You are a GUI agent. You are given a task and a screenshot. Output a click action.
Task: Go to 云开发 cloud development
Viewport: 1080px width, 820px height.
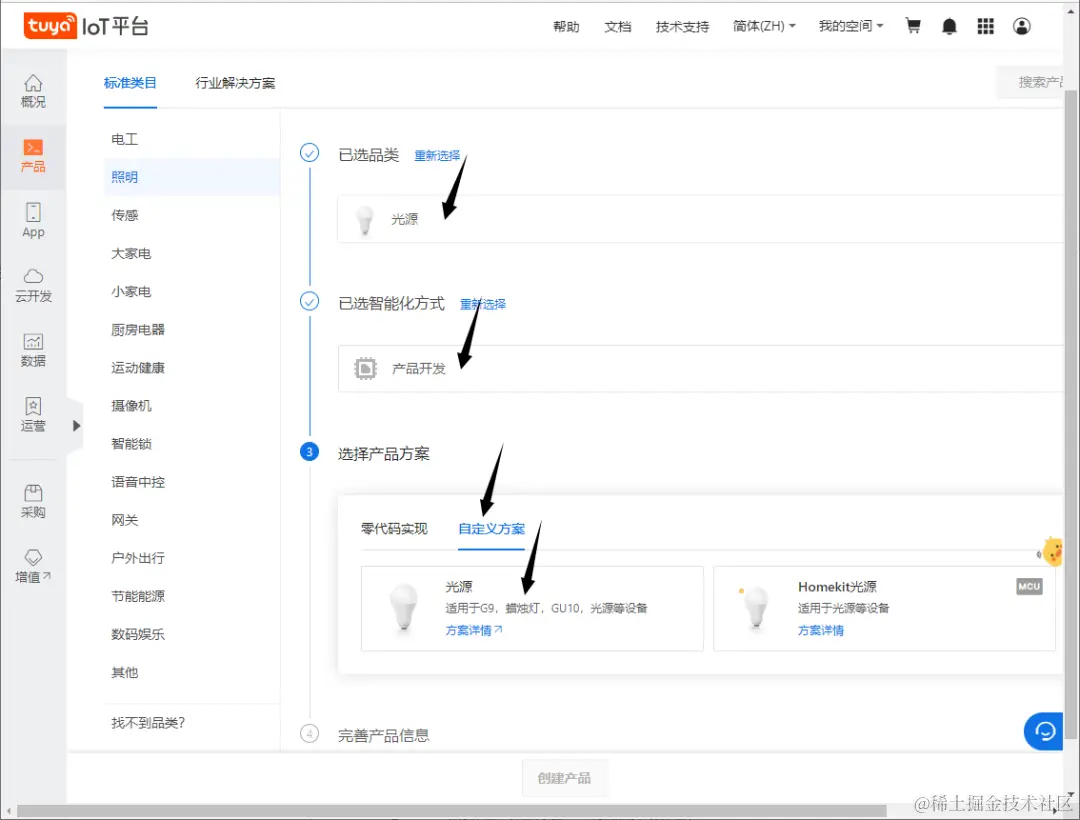(33, 286)
